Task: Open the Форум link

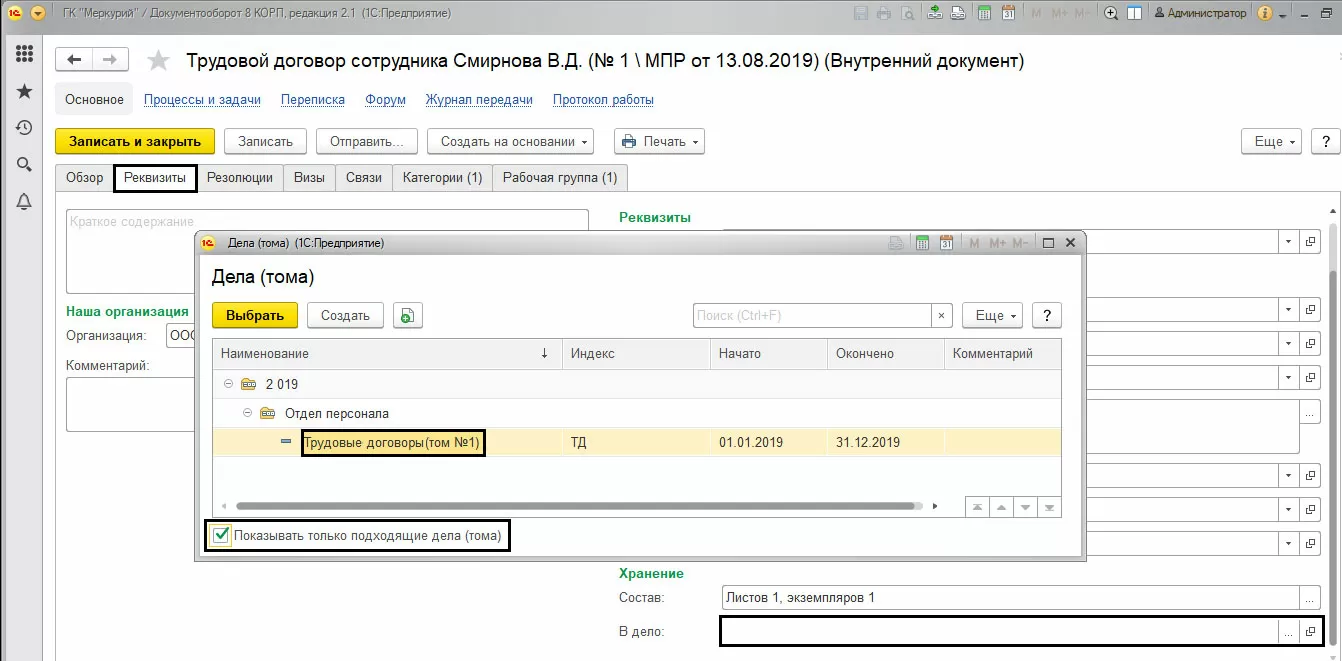Action: click(x=386, y=100)
